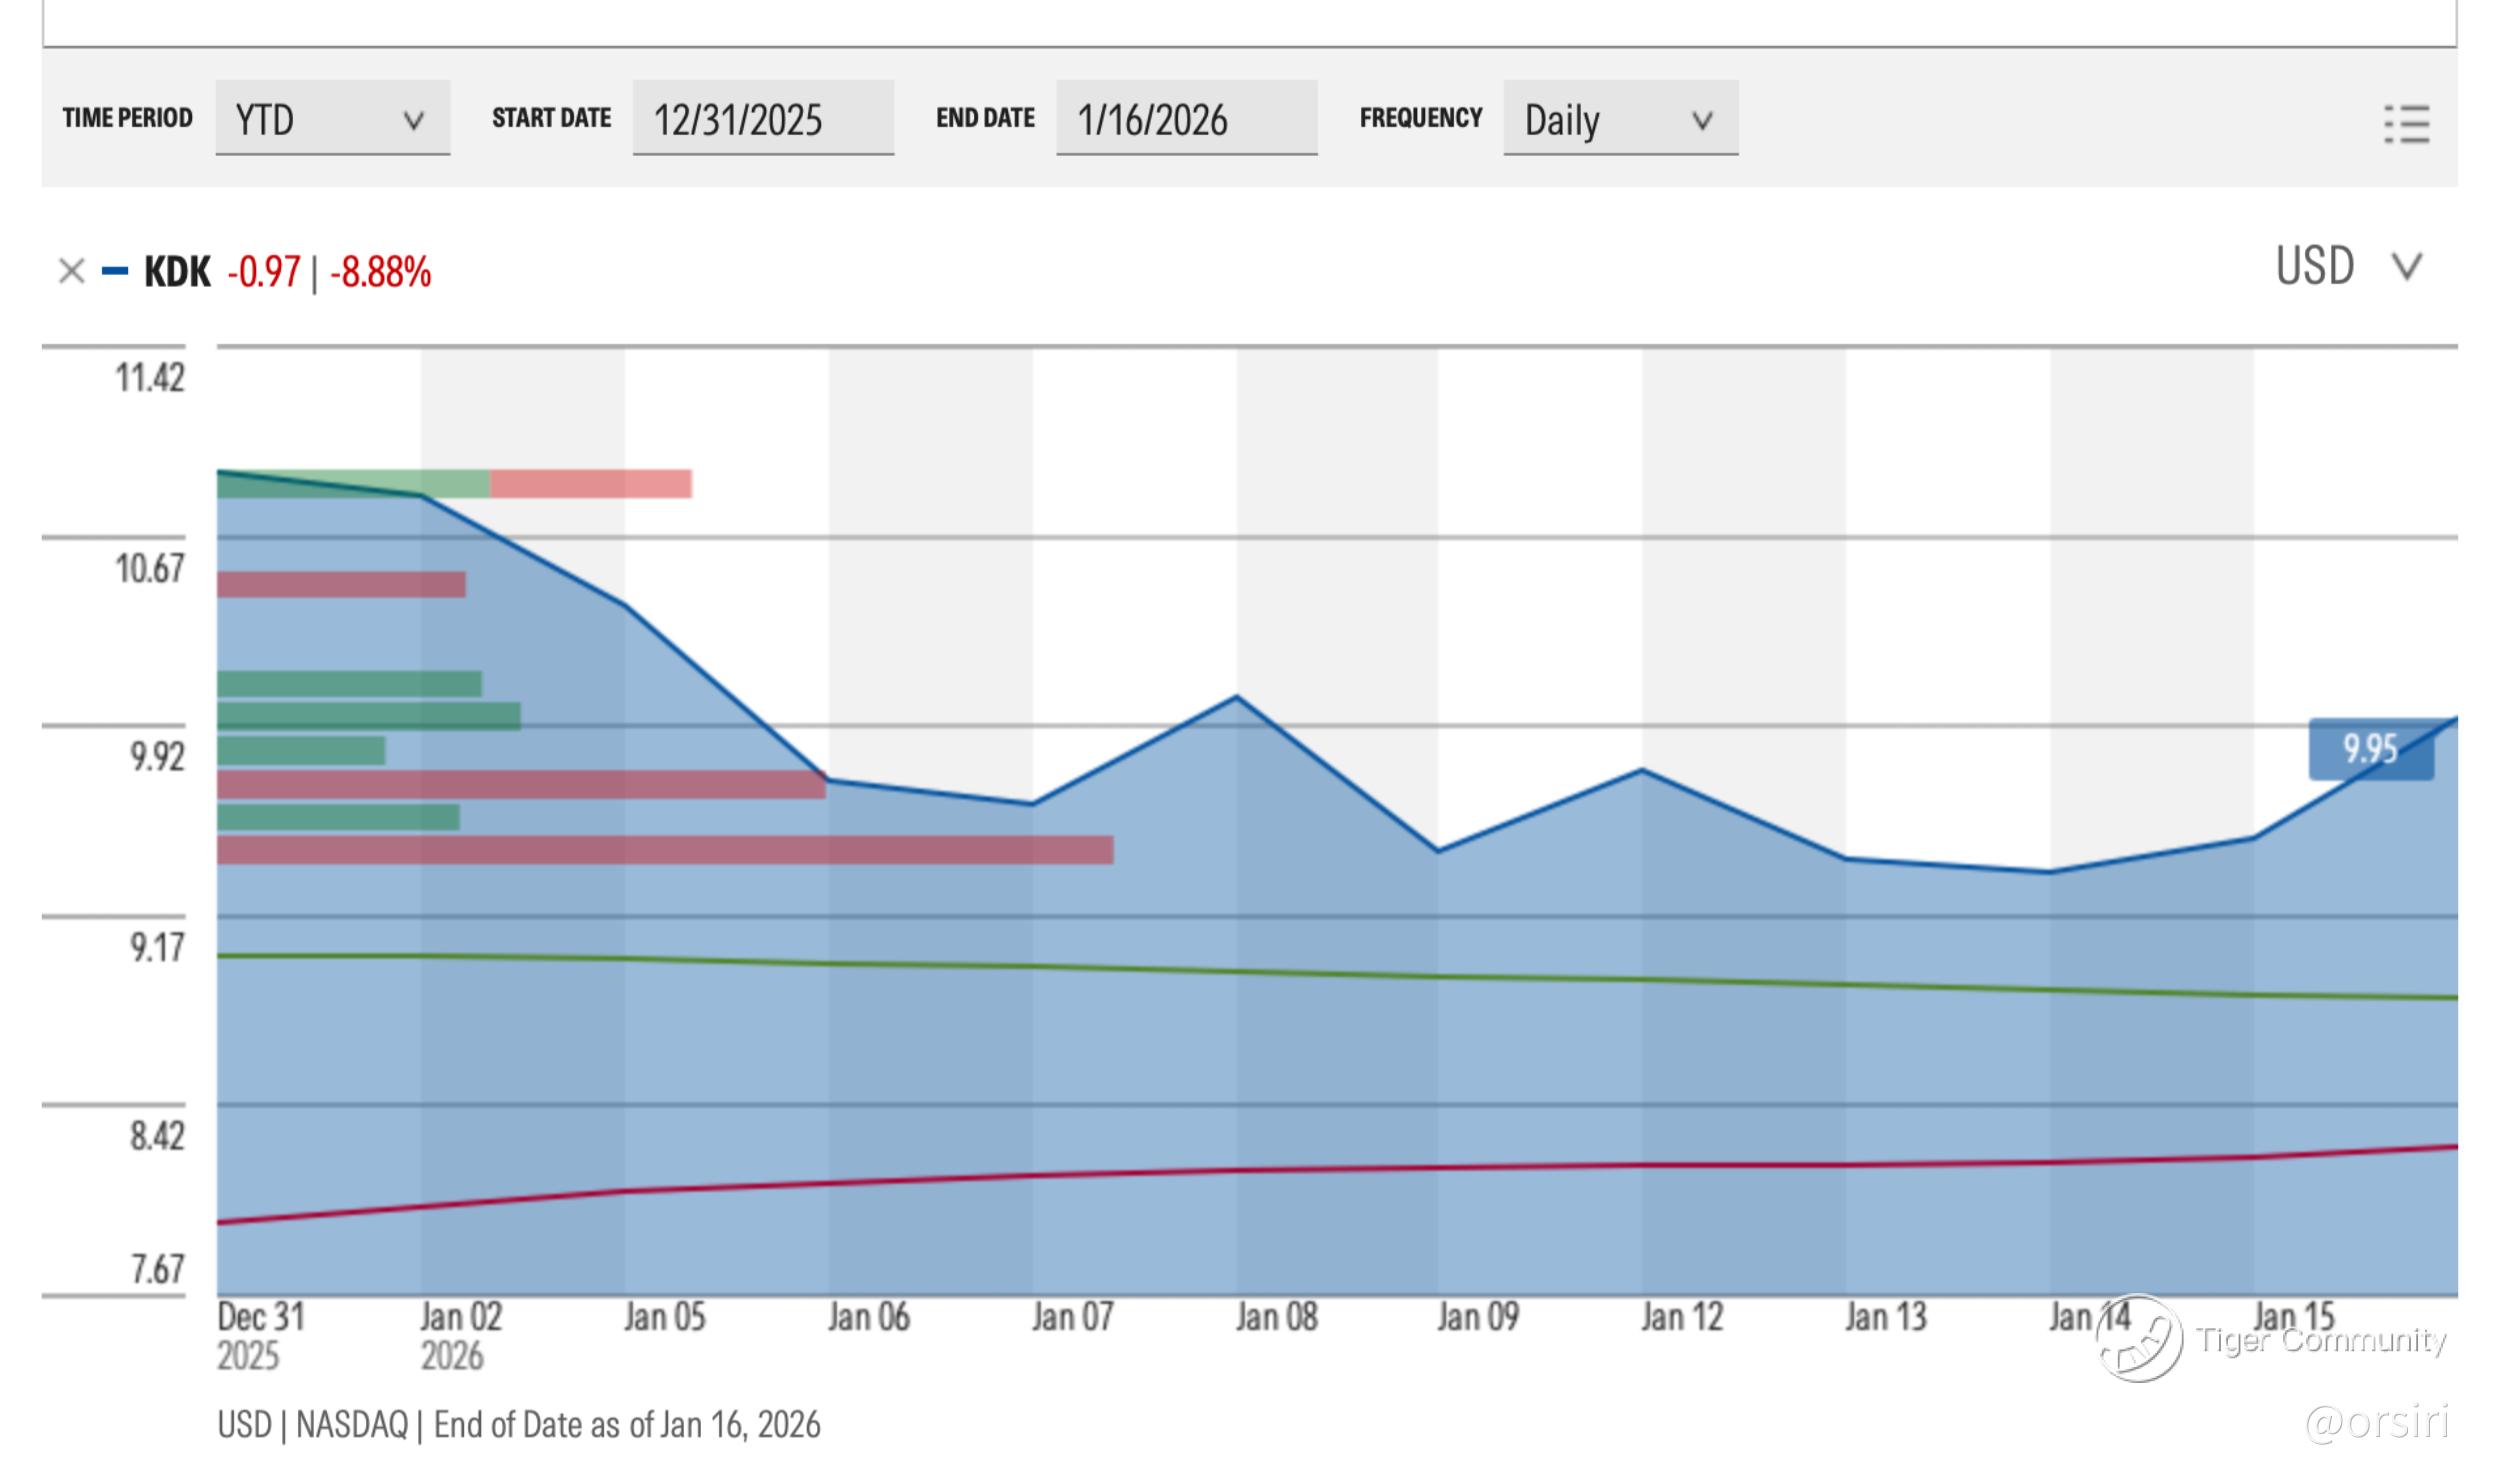
Task: Click the Jan 05 date axis label
Action: pyautogui.click(x=664, y=1317)
